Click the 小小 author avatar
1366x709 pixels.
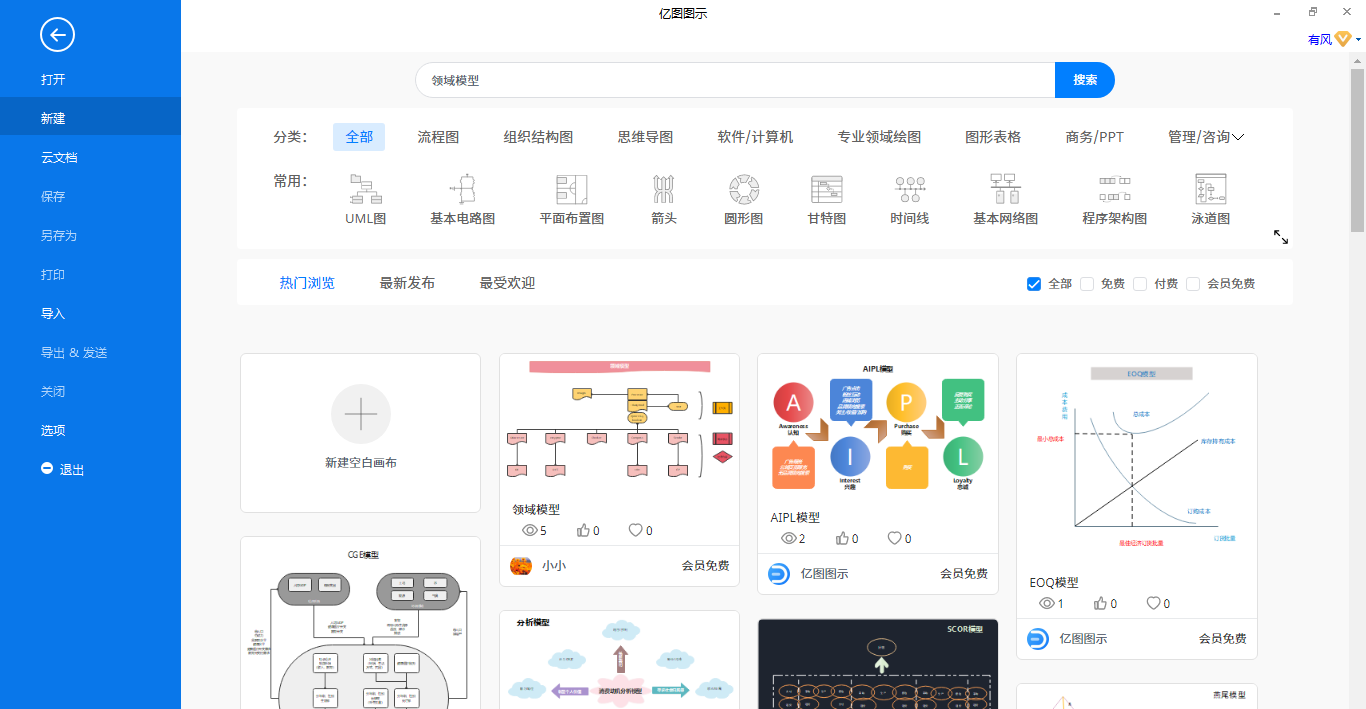(521, 566)
